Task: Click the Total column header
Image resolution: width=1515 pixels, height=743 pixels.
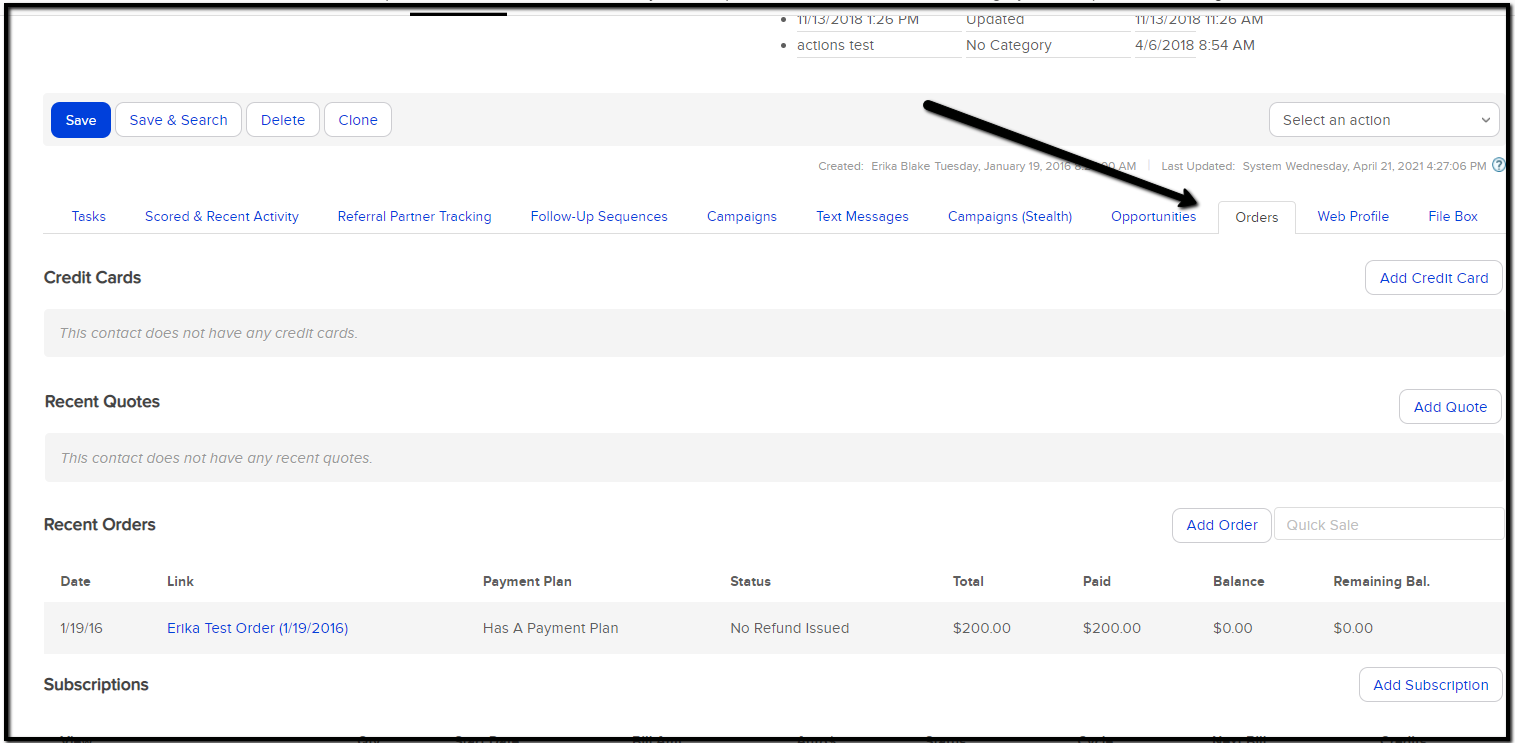Action: [969, 581]
